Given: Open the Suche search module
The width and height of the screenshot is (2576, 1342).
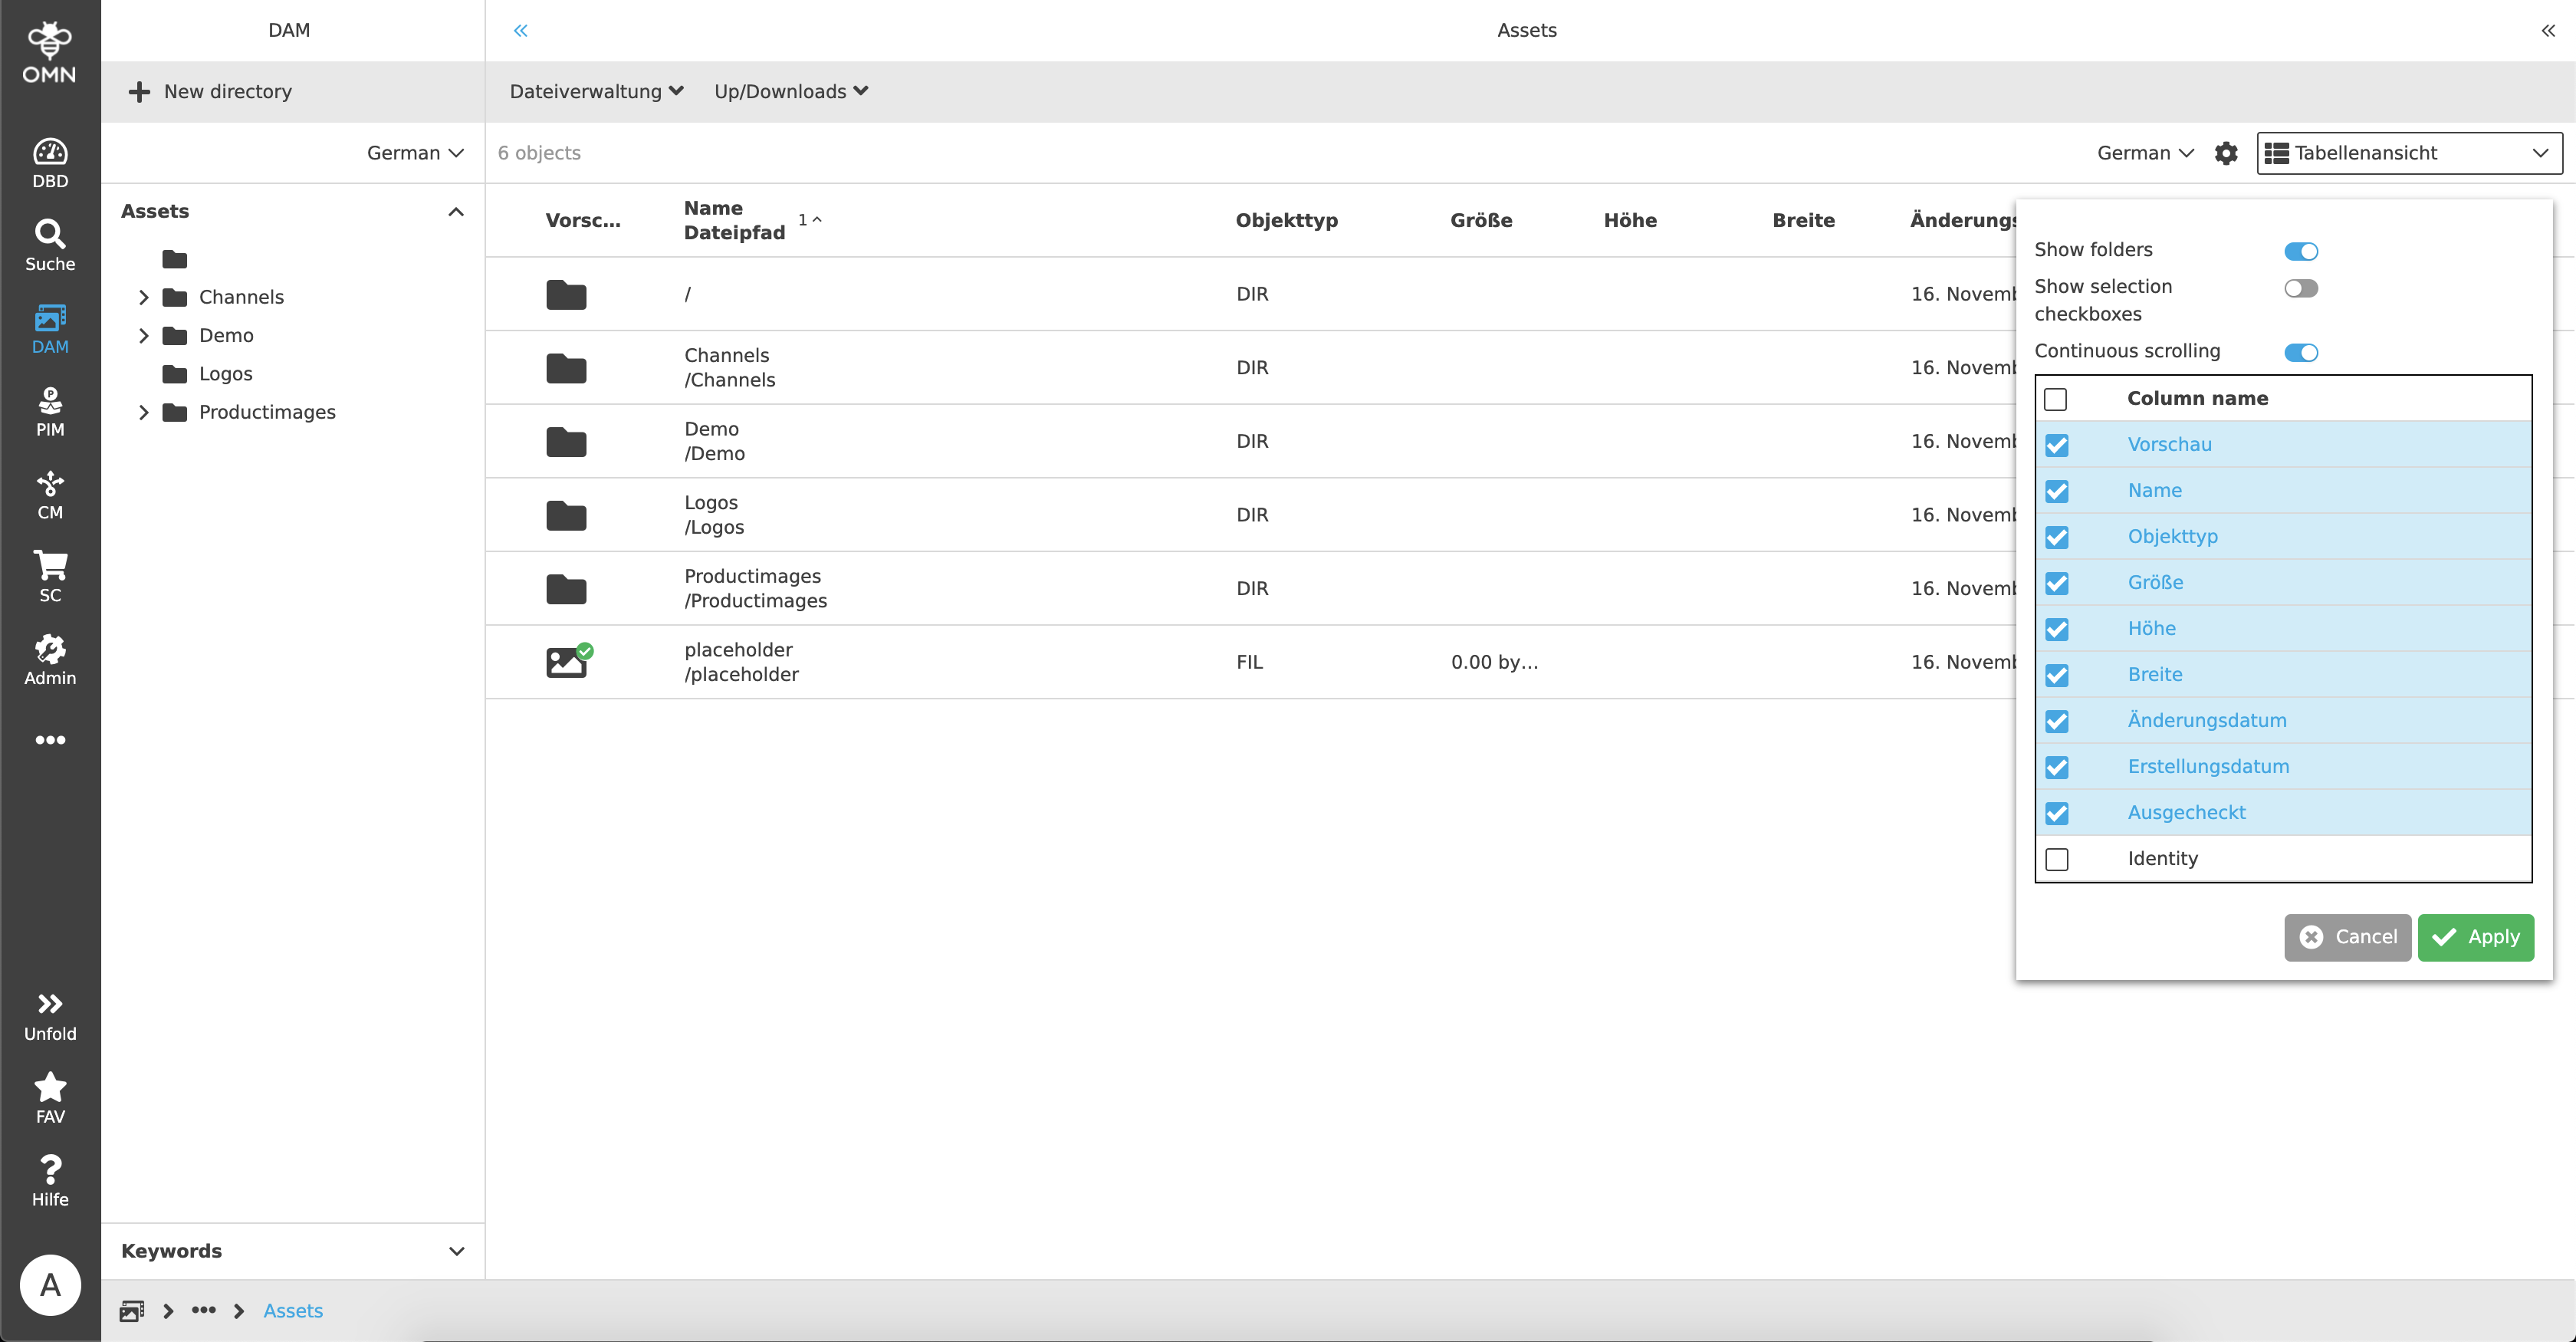Looking at the screenshot, I should [49, 242].
